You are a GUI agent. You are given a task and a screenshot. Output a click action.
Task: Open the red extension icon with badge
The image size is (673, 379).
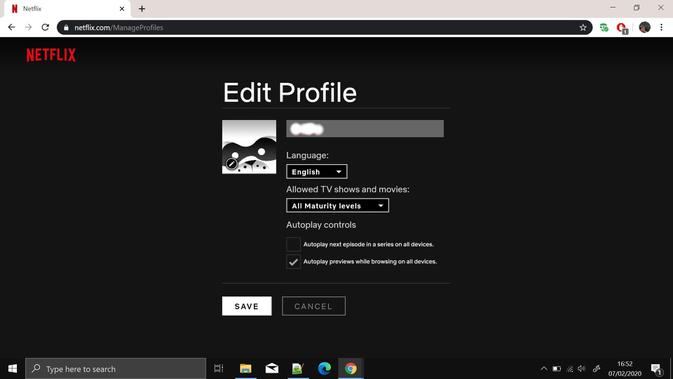pos(621,28)
